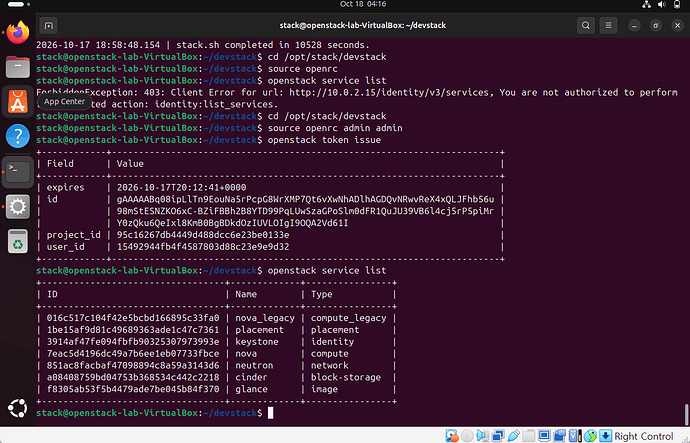Open the terminal search tool
This screenshot has width=690, height=443.
click(586, 26)
